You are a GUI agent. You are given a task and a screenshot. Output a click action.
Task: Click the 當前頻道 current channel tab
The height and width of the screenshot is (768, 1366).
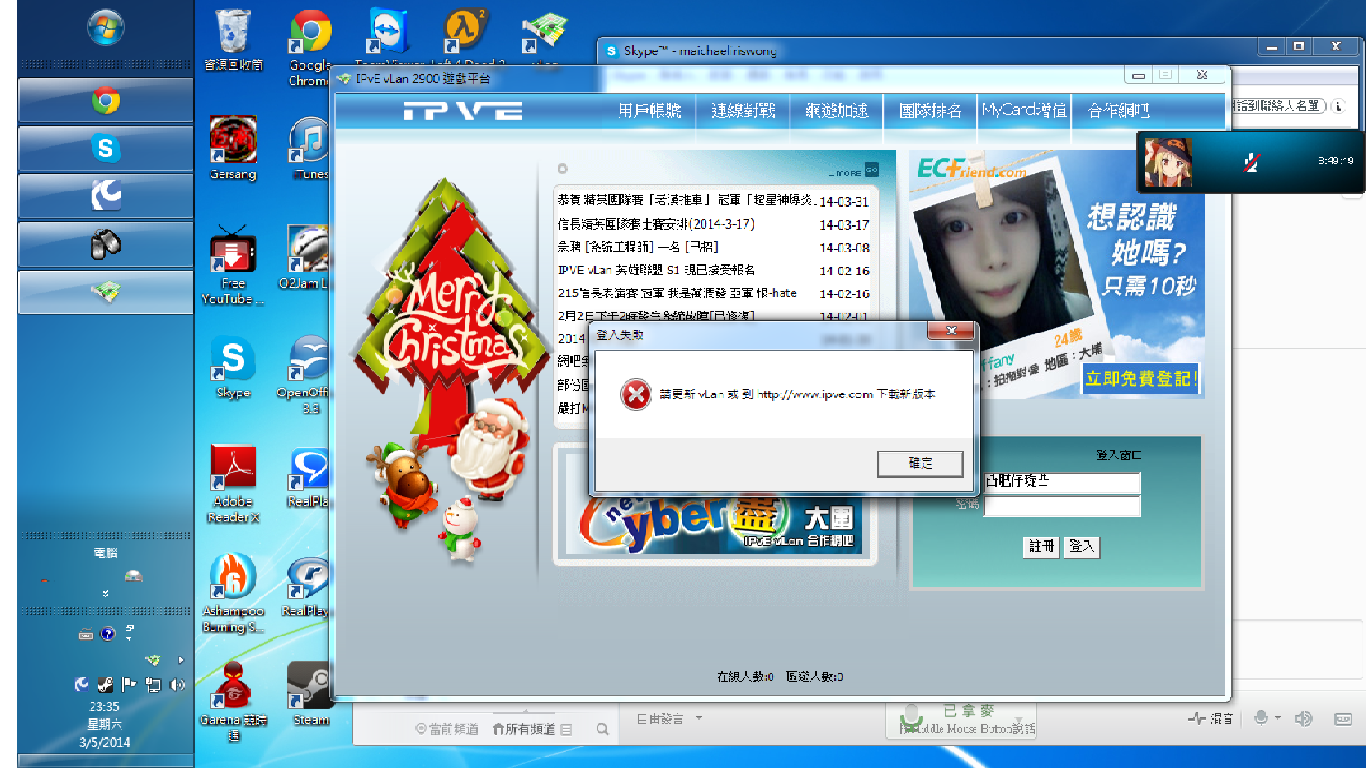(446, 730)
